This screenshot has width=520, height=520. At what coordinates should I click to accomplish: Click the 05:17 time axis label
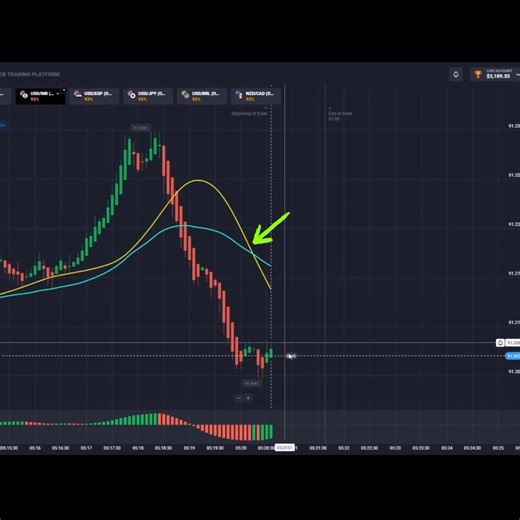point(86,448)
